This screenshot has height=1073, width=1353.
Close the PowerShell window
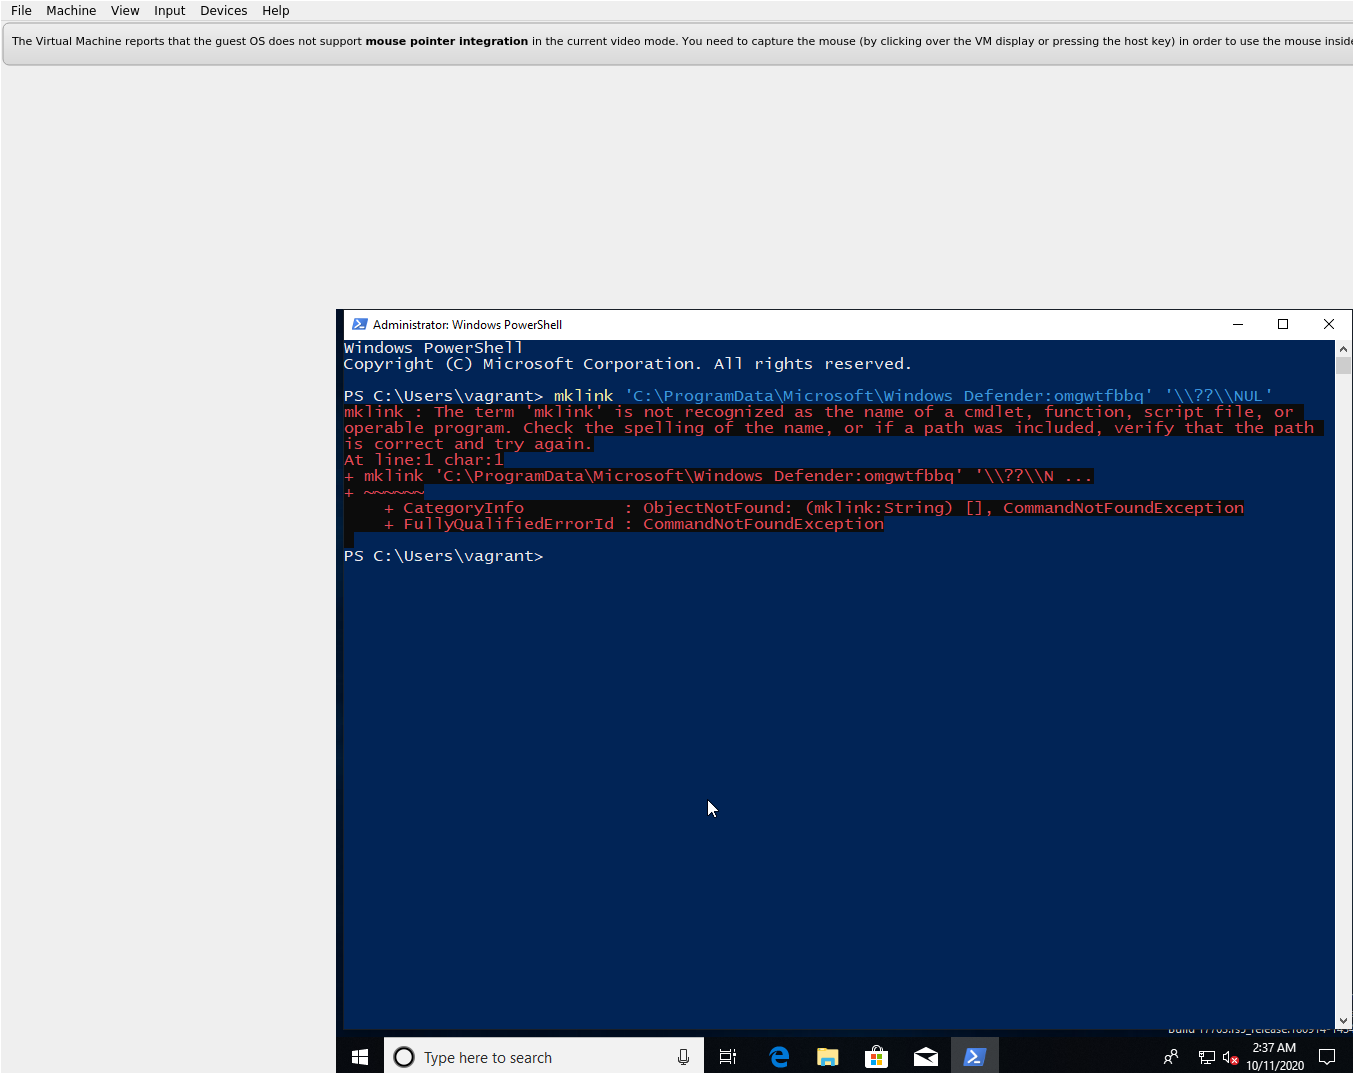1329,324
